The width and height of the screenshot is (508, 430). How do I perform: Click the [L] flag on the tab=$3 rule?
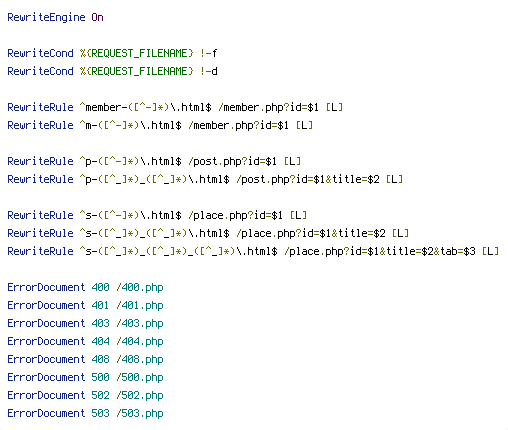(x=490, y=251)
